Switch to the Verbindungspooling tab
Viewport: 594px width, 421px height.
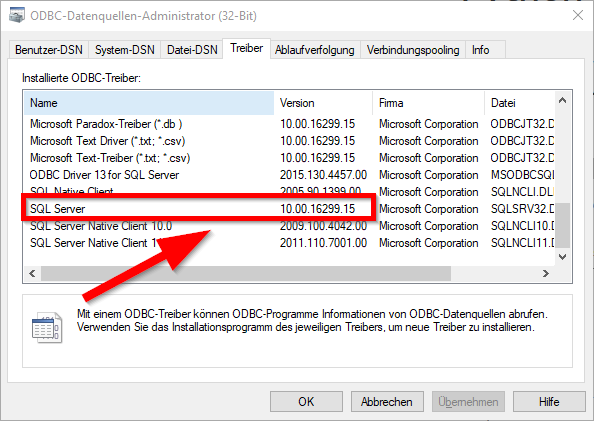click(x=413, y=50)
